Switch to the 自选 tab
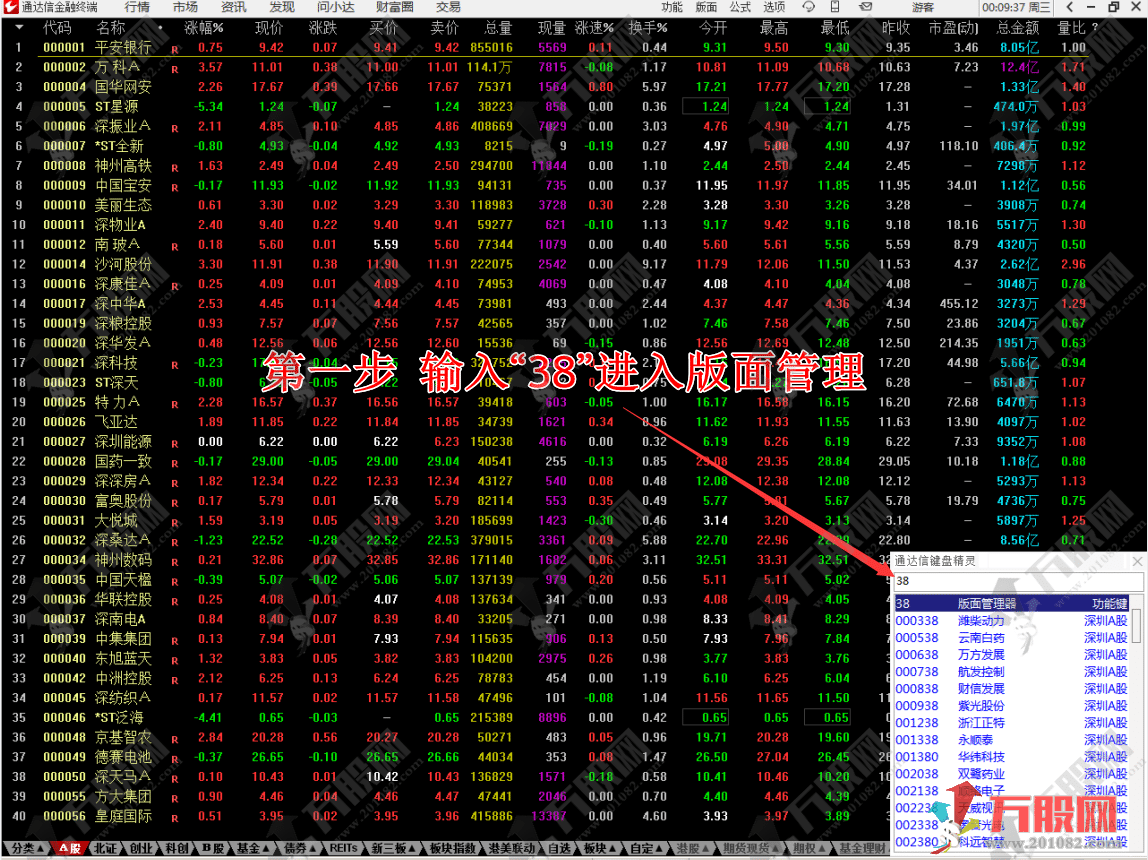 [559, 848]
